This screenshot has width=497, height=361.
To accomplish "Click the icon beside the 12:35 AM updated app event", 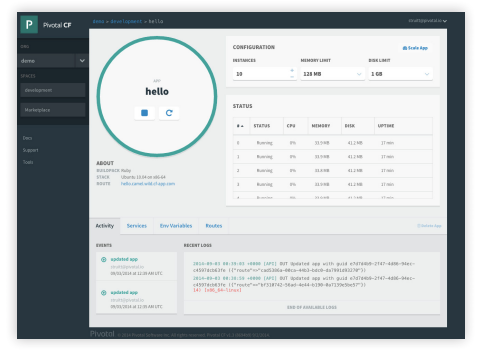I will [104, 293].
